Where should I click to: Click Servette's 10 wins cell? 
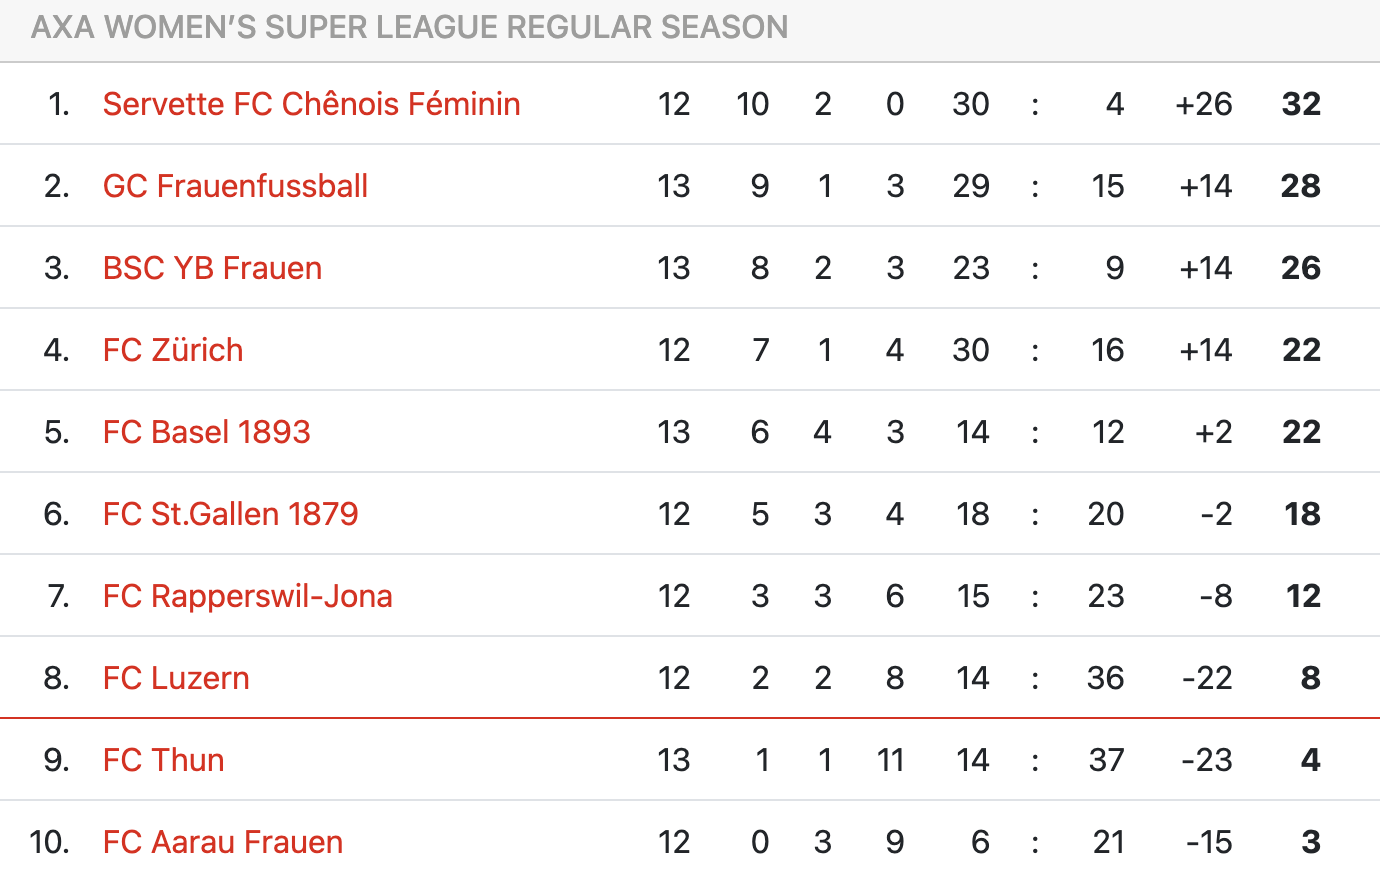click(x=752, y=104)
